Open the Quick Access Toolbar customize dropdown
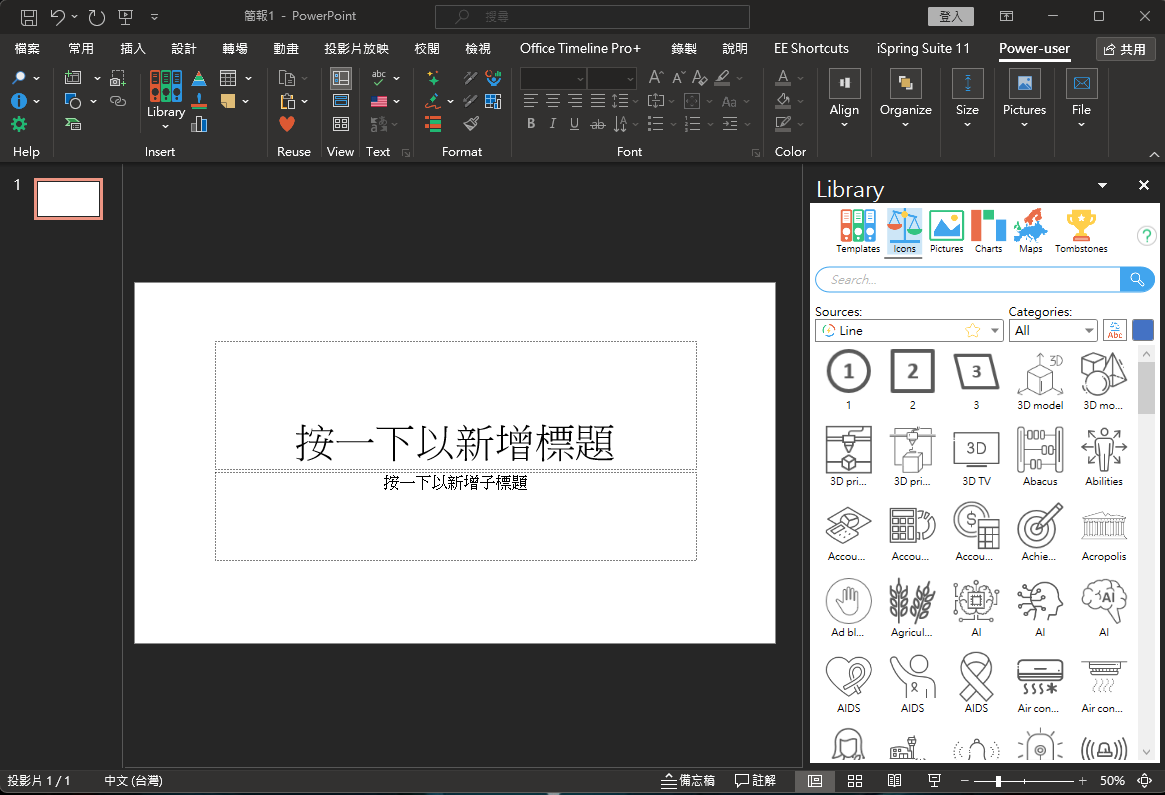This screenshot has width=1165, height=795. point(155,16)
